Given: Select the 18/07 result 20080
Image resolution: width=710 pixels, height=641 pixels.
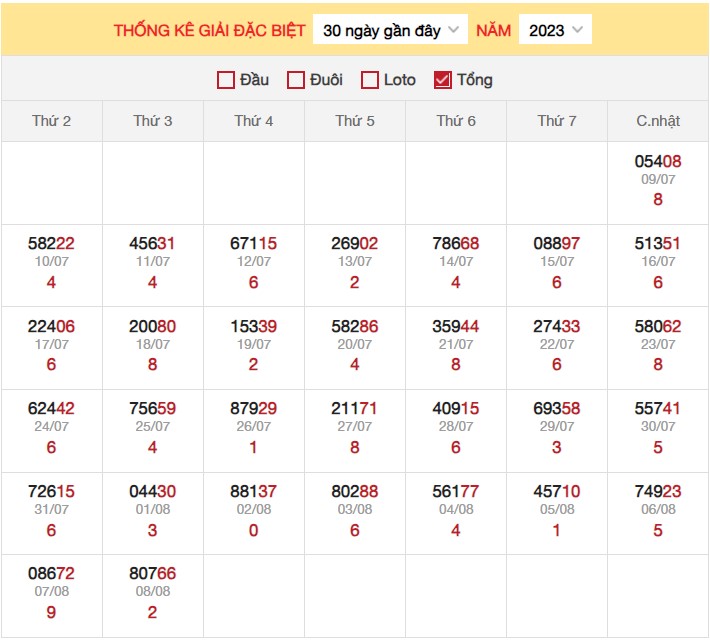Looking at the screenshot, I should coord(153,326).
